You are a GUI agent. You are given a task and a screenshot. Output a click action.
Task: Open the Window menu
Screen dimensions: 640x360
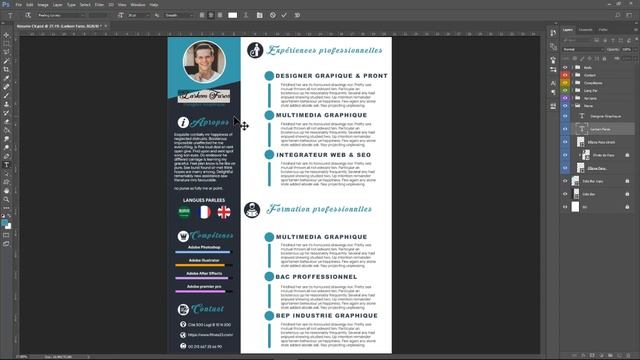click(138, 5)
